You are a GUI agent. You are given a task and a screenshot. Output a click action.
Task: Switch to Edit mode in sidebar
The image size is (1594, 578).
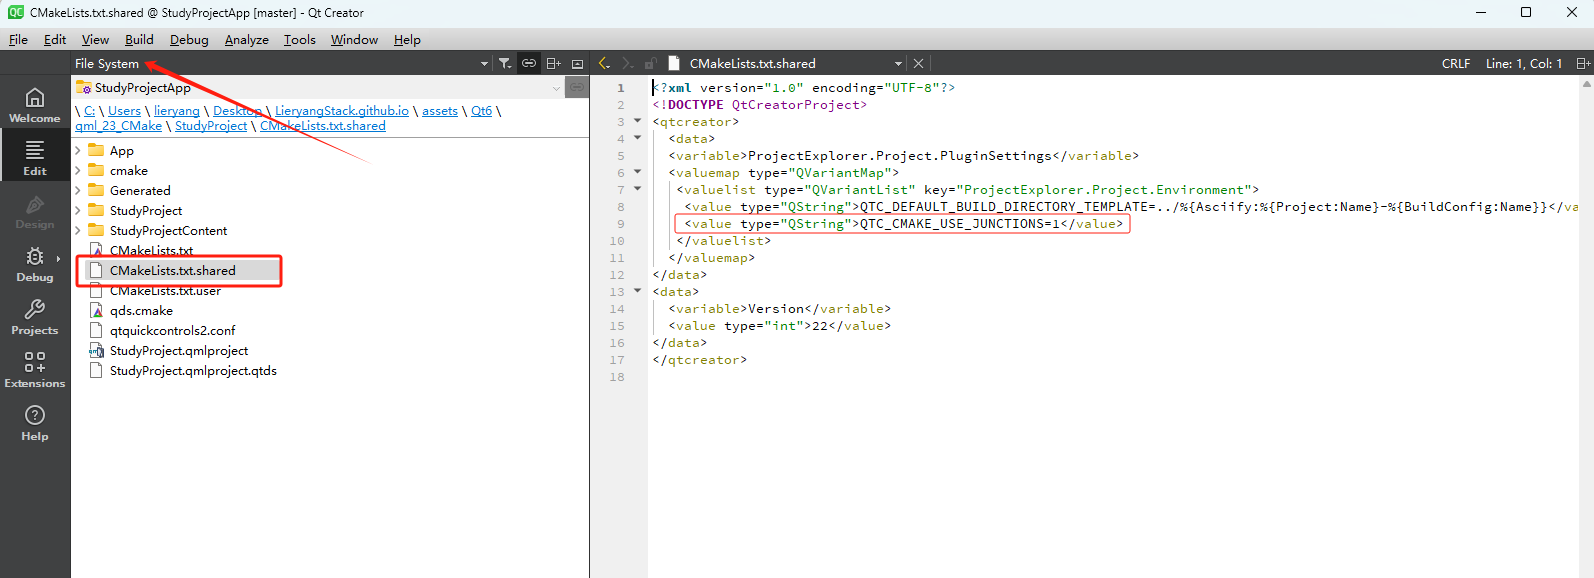point(35,158)
